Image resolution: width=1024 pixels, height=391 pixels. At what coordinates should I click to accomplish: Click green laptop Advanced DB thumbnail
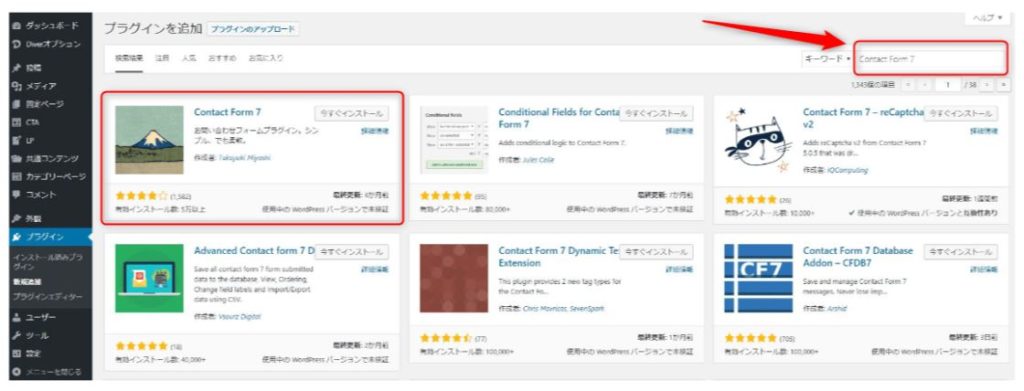coord(149,278)
